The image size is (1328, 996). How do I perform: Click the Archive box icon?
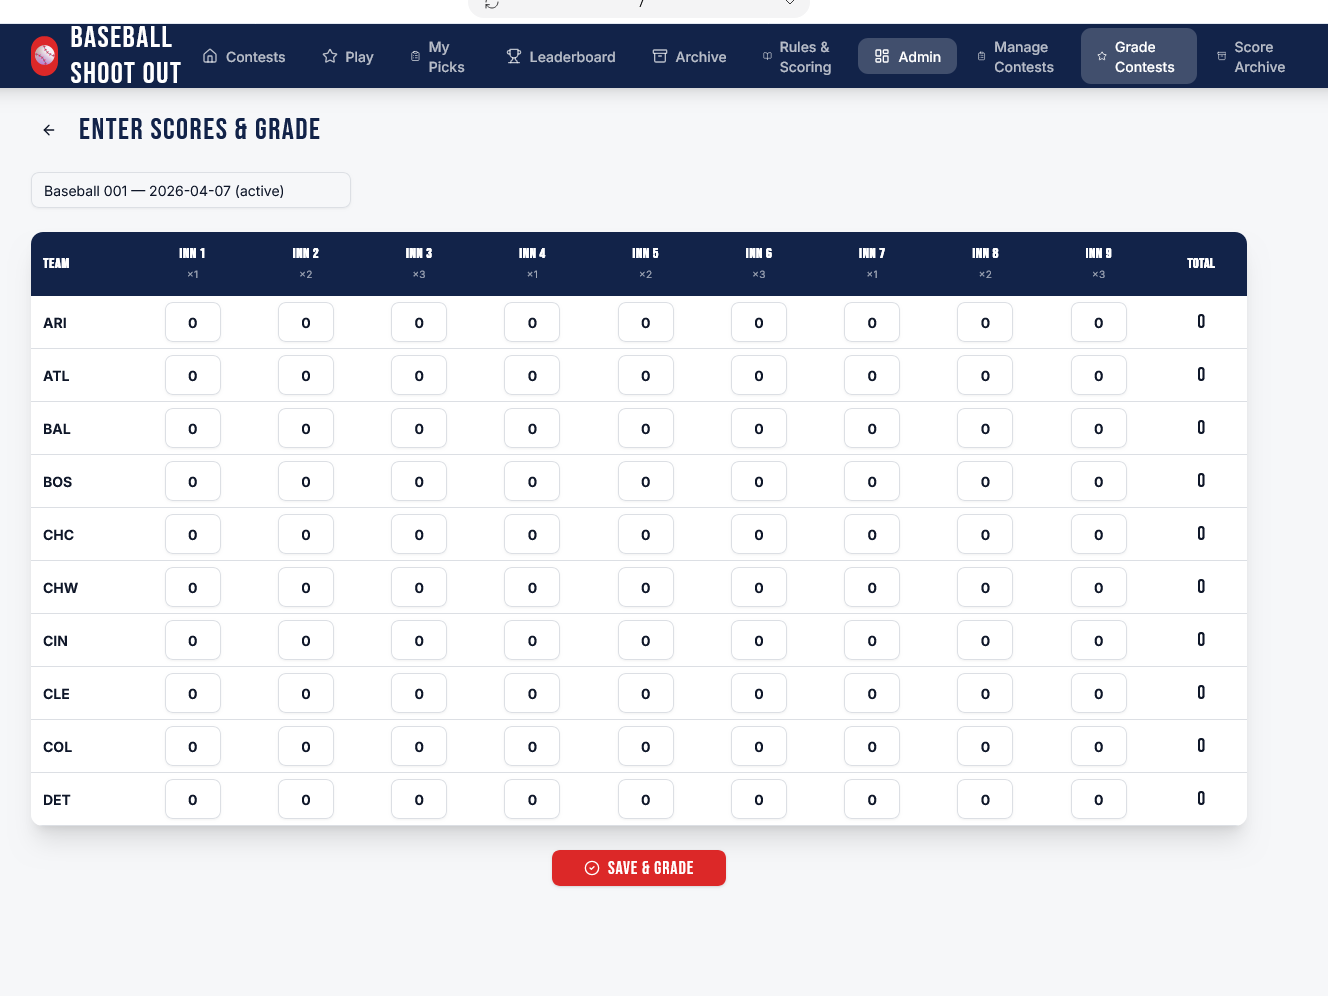pyautogui.click(x=660, y=56)
